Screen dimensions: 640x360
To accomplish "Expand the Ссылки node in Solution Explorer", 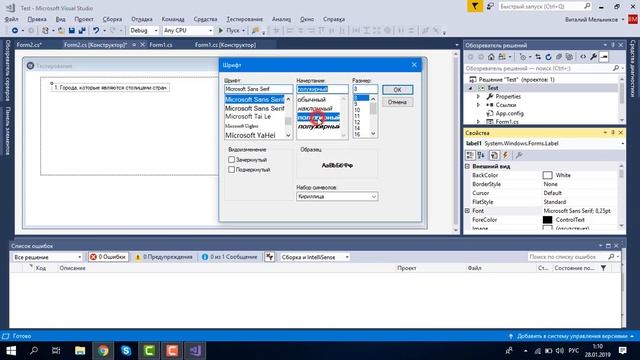I will [478, 105].
